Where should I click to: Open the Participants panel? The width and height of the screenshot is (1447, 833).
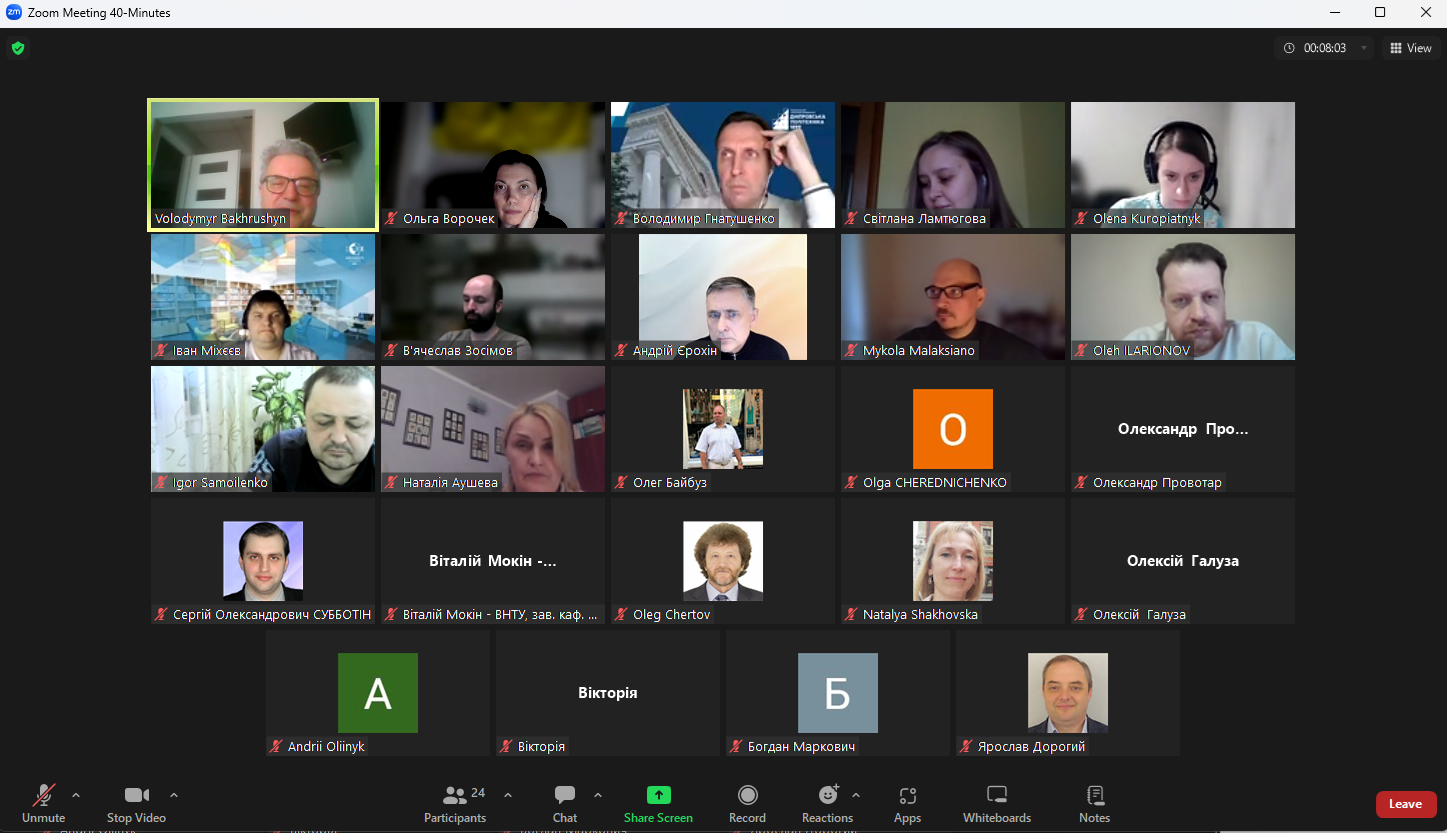point(455,803)
